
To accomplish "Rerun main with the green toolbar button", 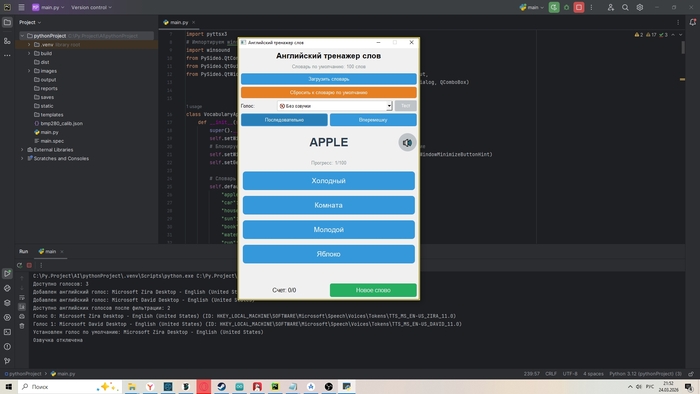I will (554, 8).
